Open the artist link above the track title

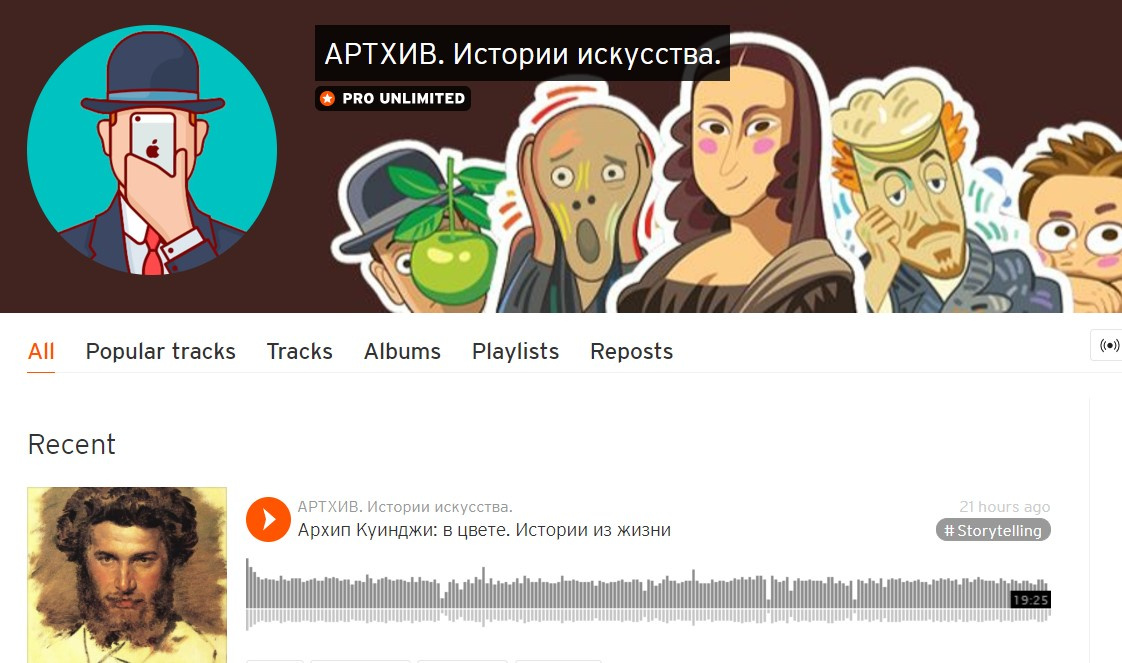[405, 507]
